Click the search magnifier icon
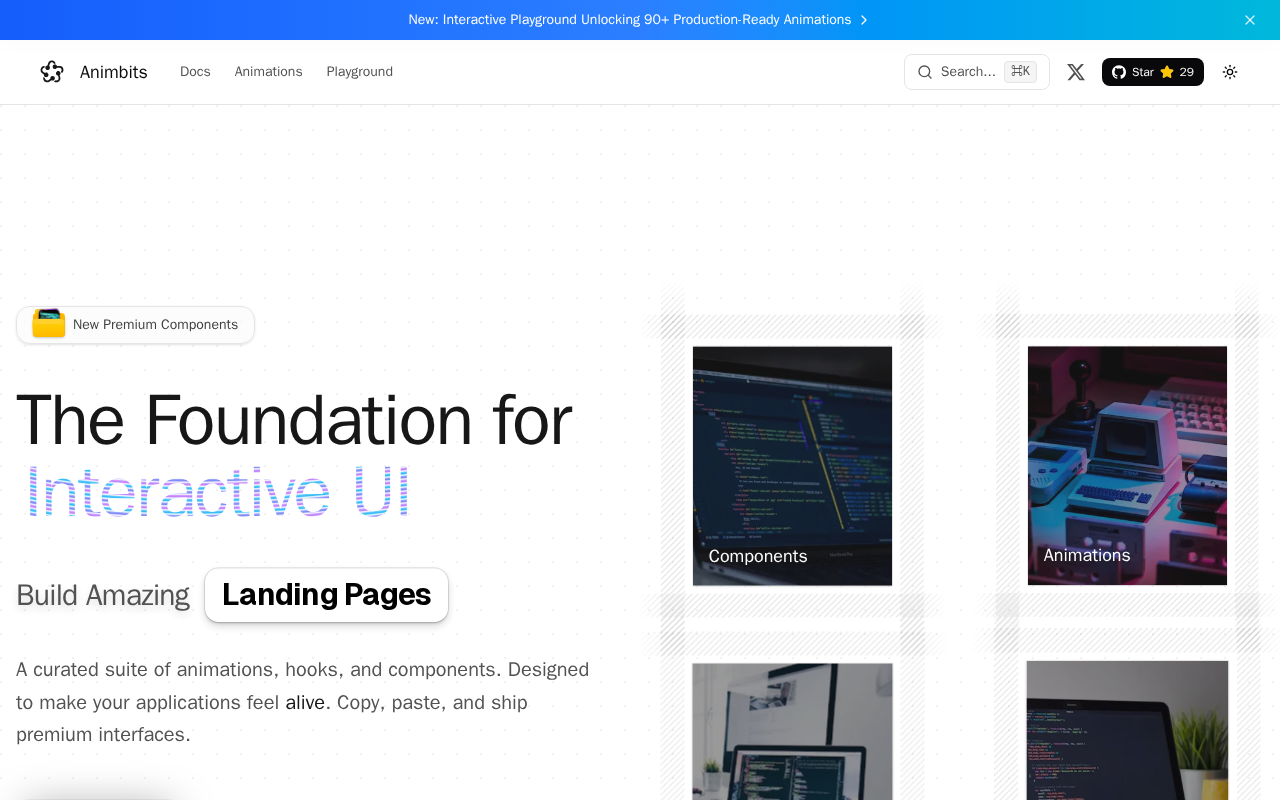Viewport: 1280px width, 800px height. click(925, 72)
